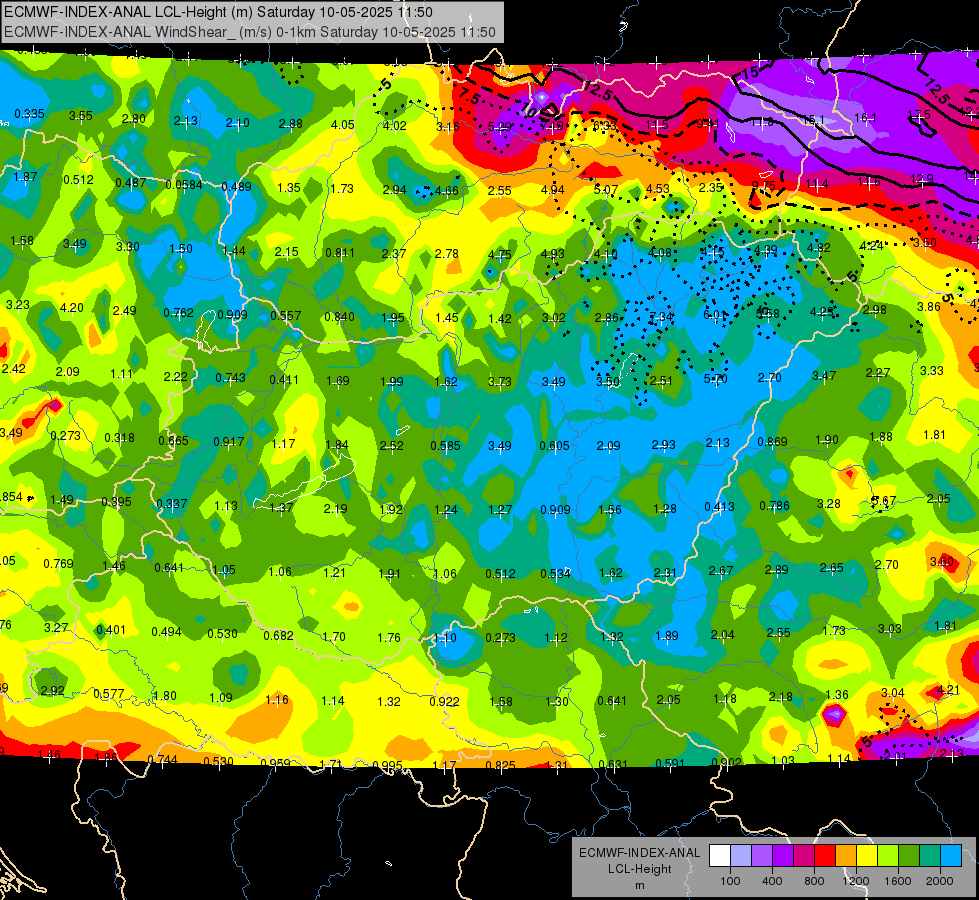
Task: Select the dark green legend swatch
Action: pyautogui.click(x=909, y=856)
